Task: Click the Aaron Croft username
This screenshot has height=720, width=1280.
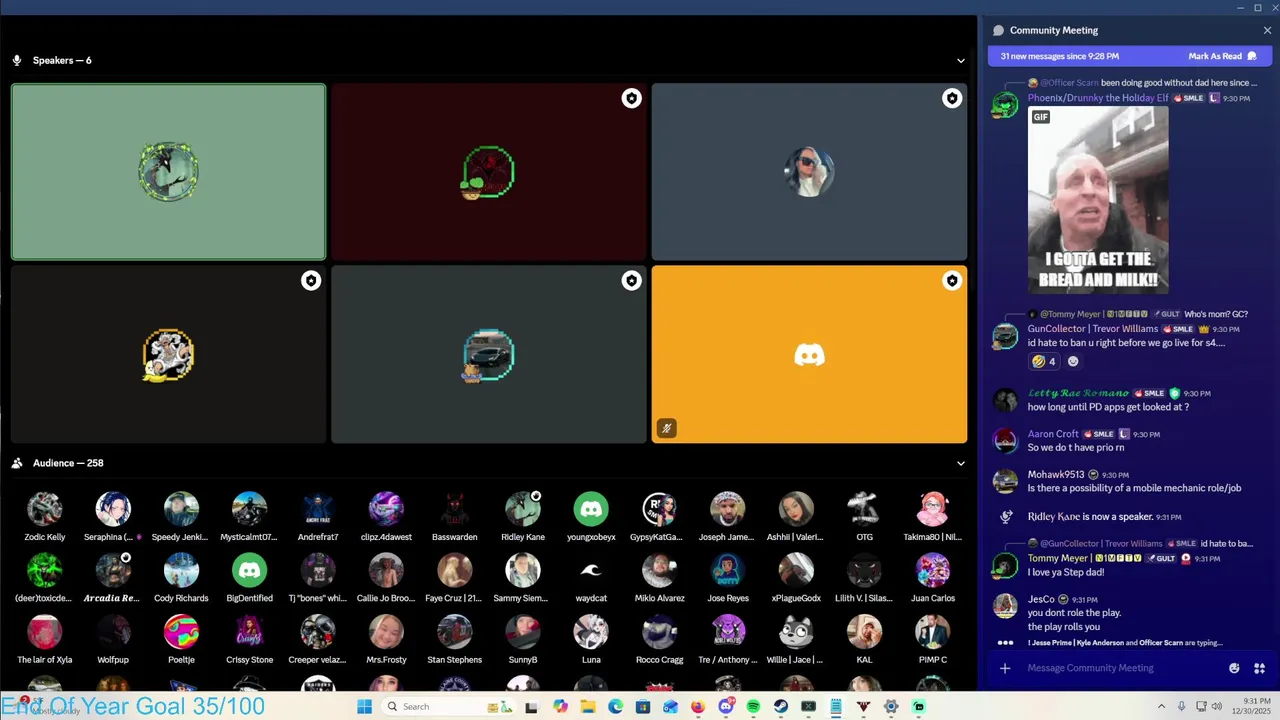Action: (1053, 434)
